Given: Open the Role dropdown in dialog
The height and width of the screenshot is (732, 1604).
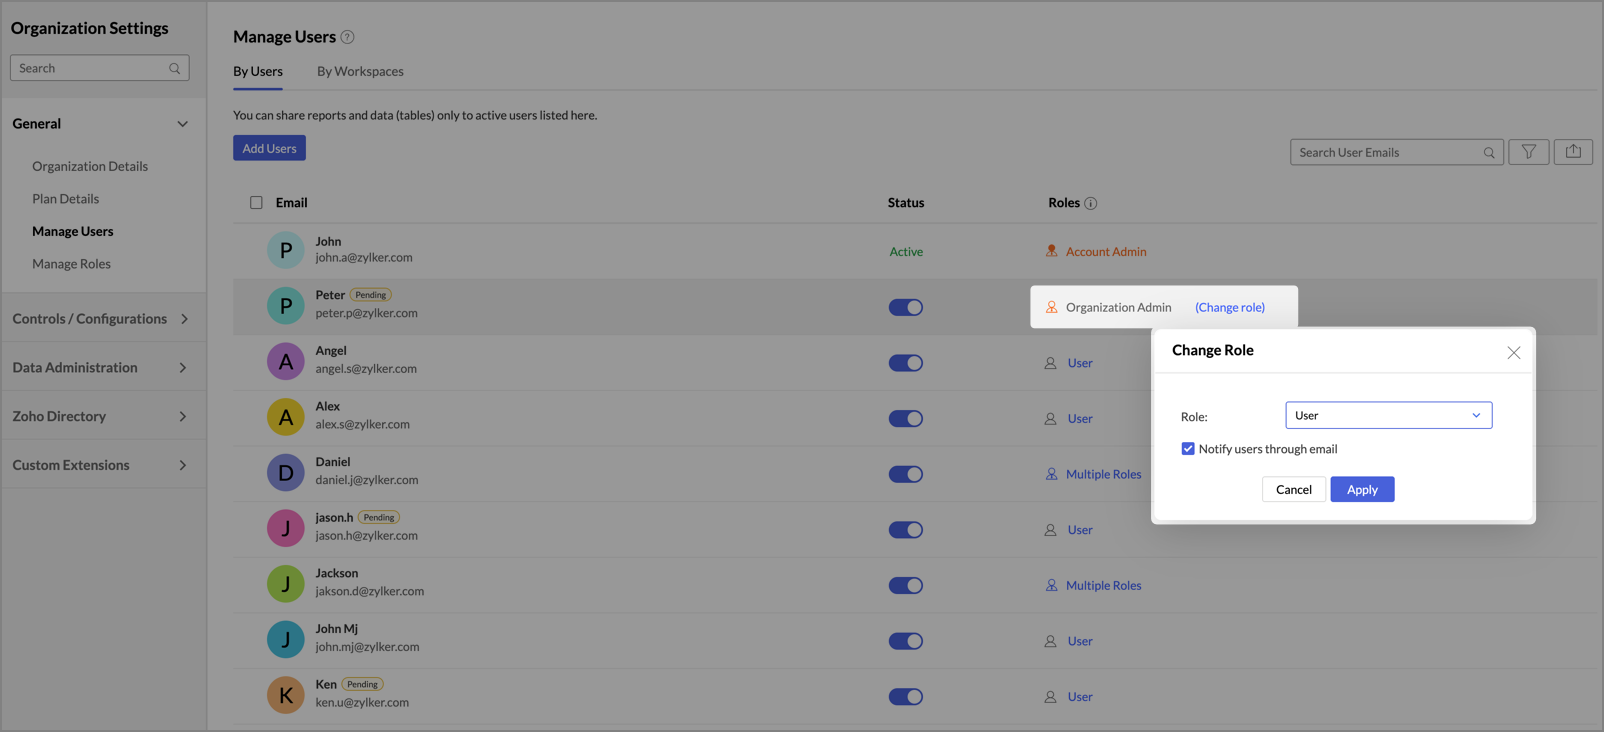Looking at the screenshot, I should [x=1388, y=415].
